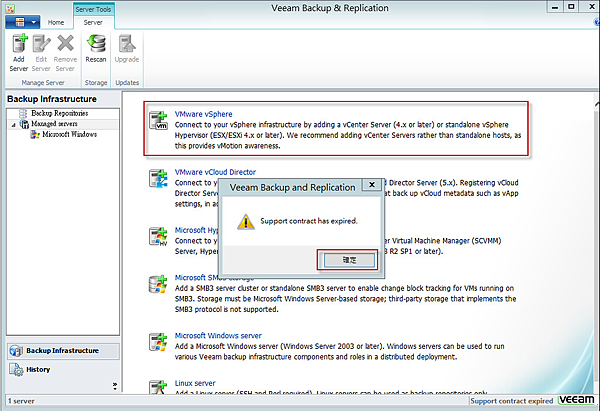
Task: Switch to the Home ribbon tab
Action: pyautogui.click(x=56, y=23)
